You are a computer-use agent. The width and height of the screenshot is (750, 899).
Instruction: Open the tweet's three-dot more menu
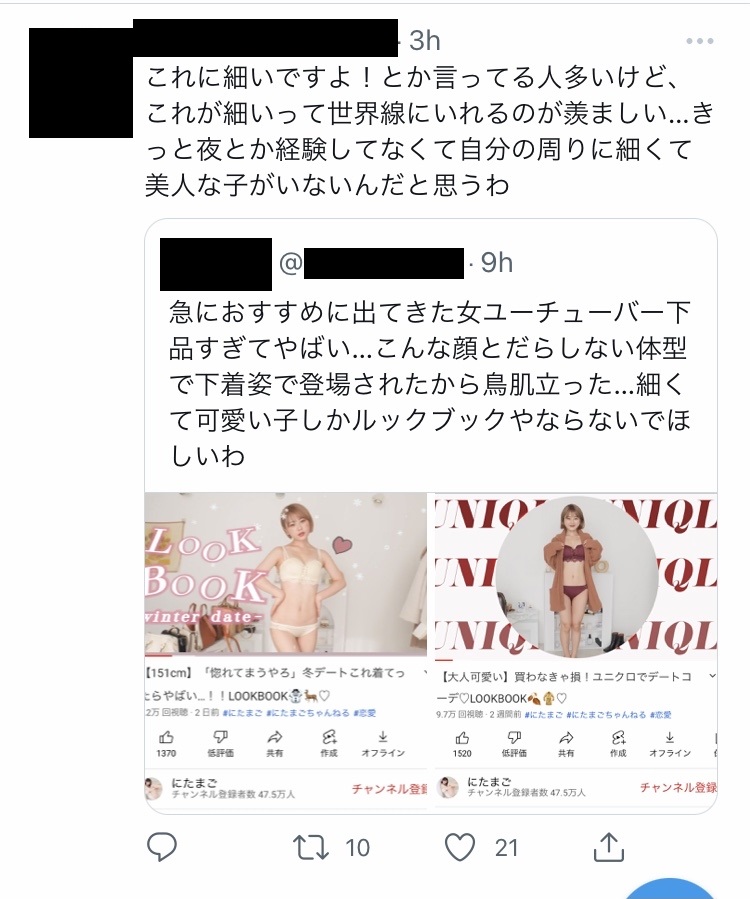(x=700, y=41)
